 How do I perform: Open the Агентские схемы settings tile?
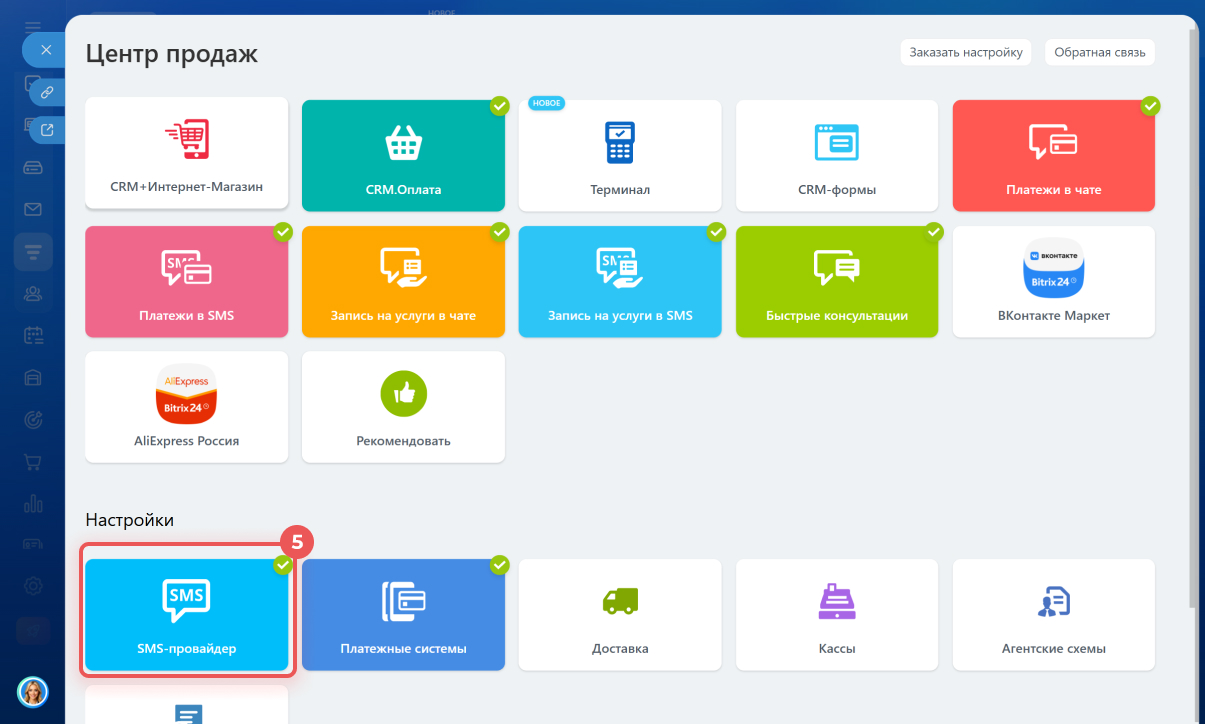tap(1053, 613)
